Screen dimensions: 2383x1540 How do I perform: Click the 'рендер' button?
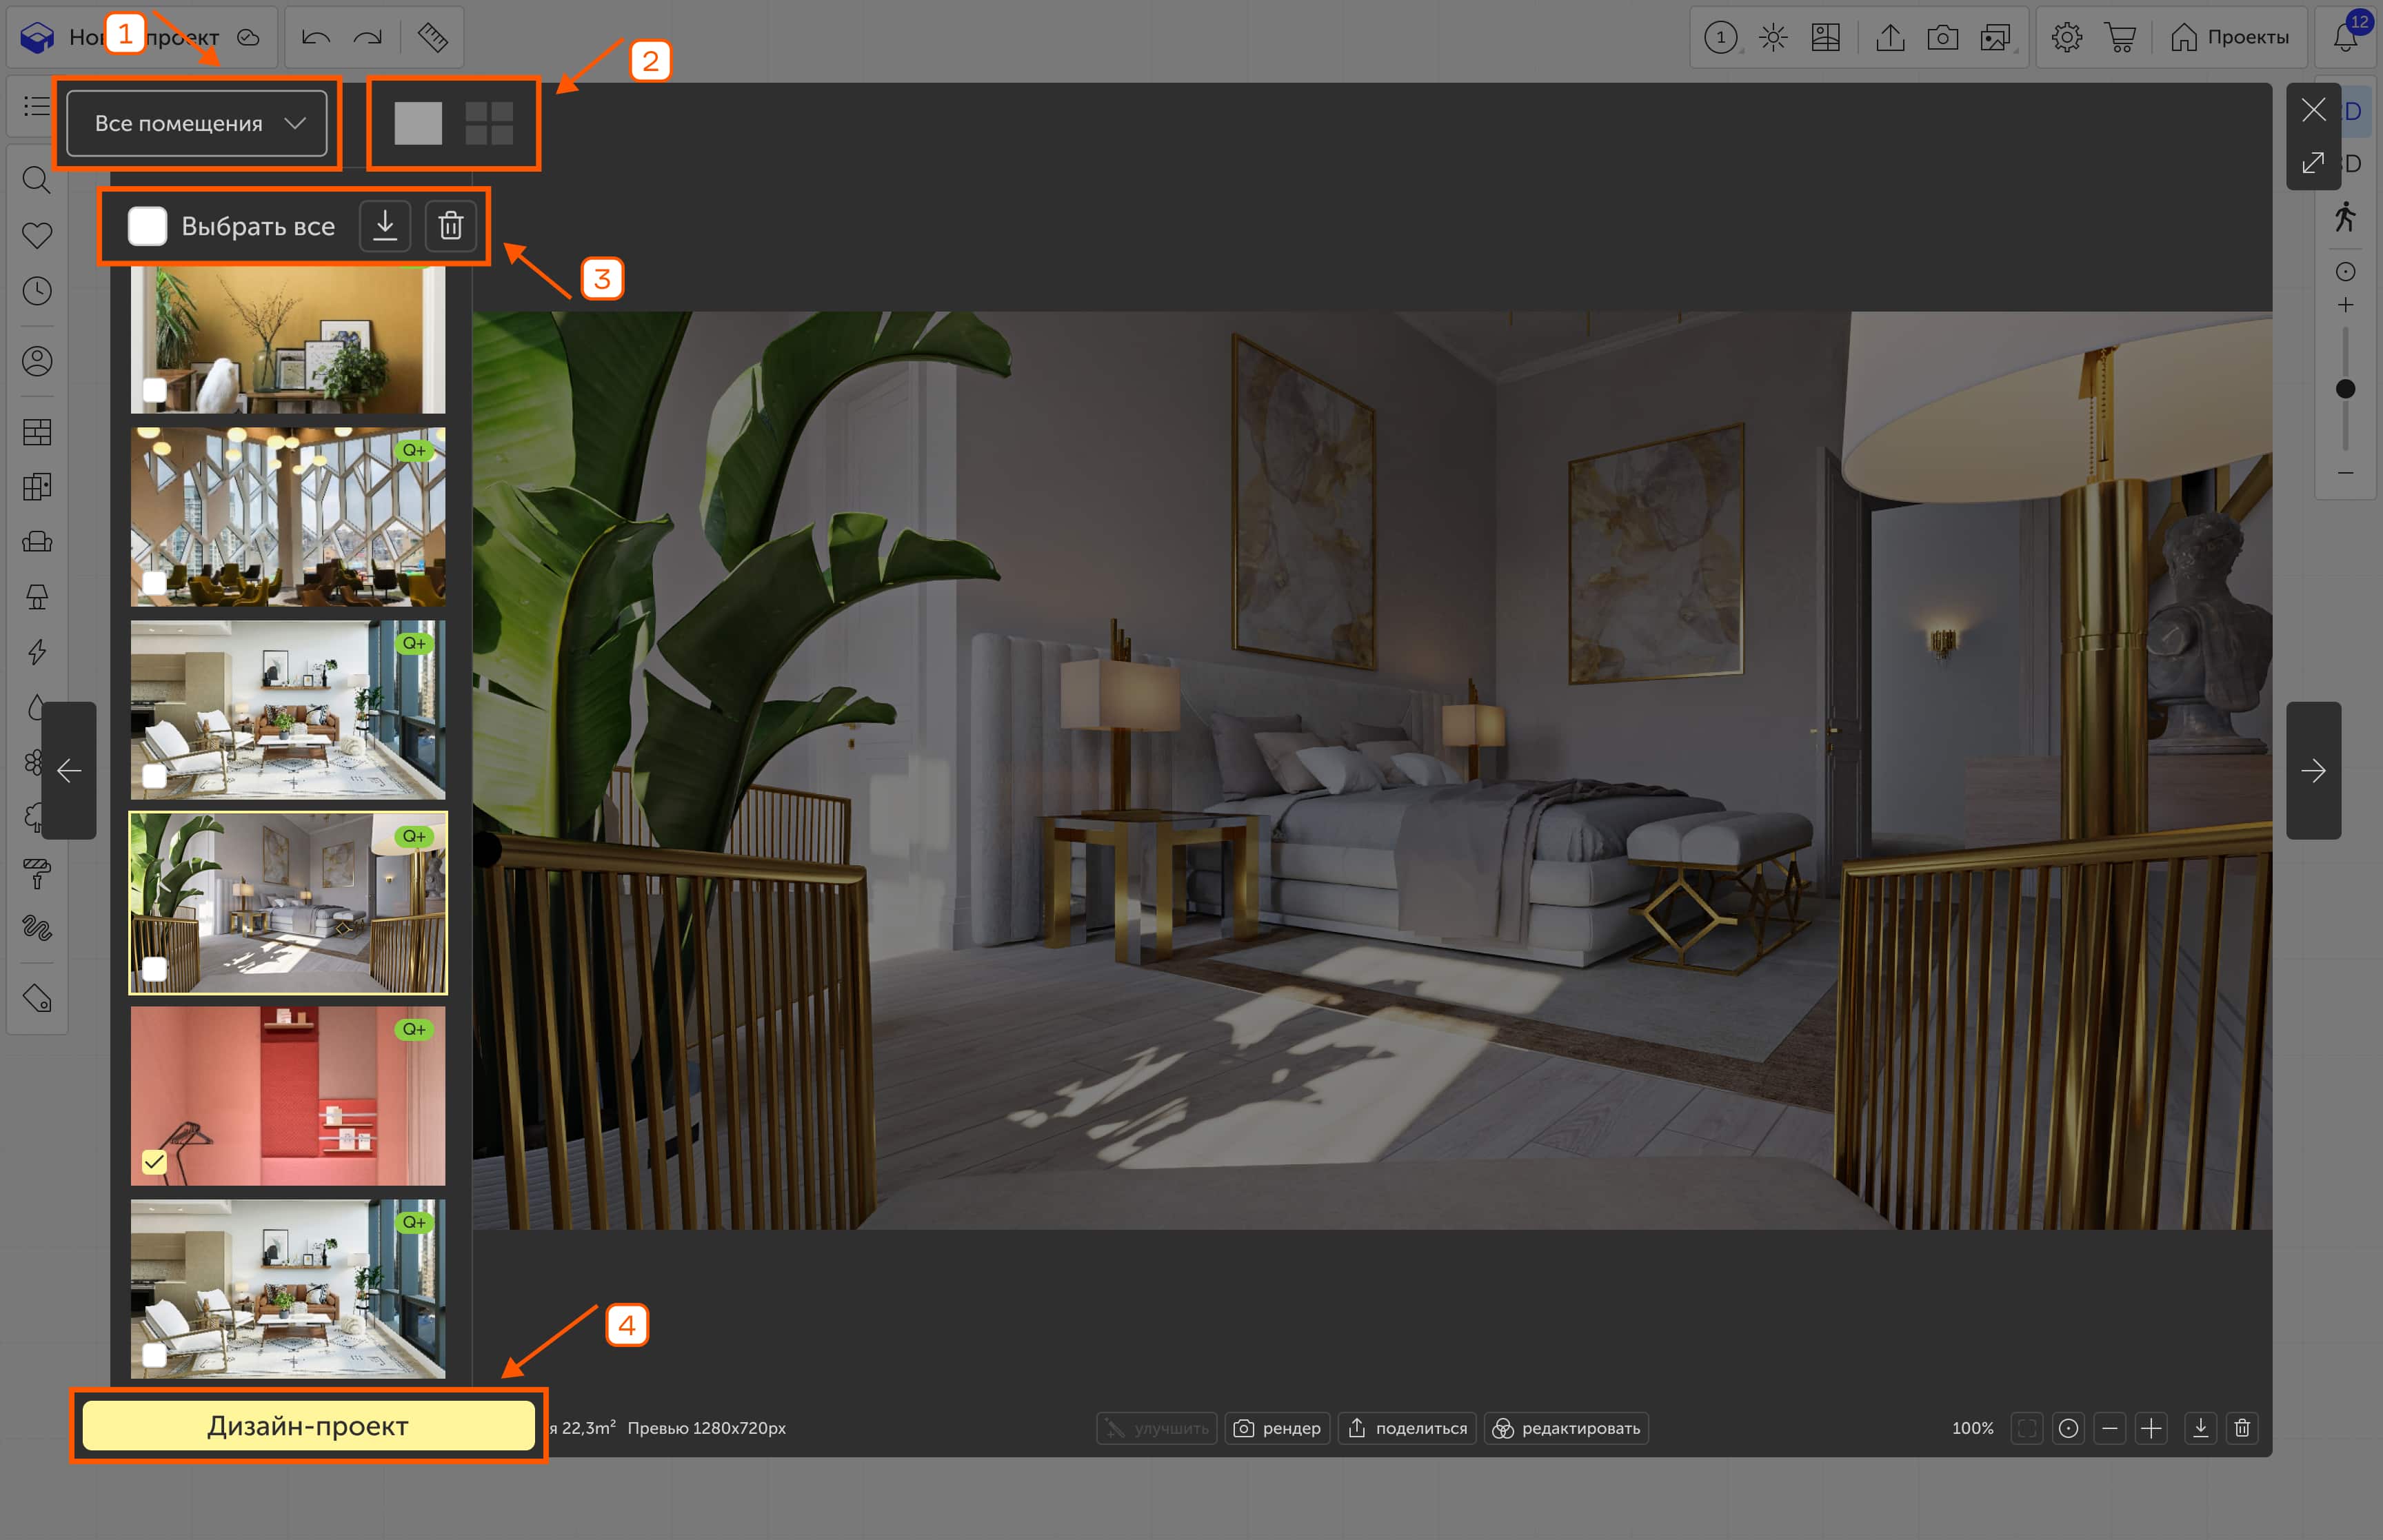tap(1277, 1428)
